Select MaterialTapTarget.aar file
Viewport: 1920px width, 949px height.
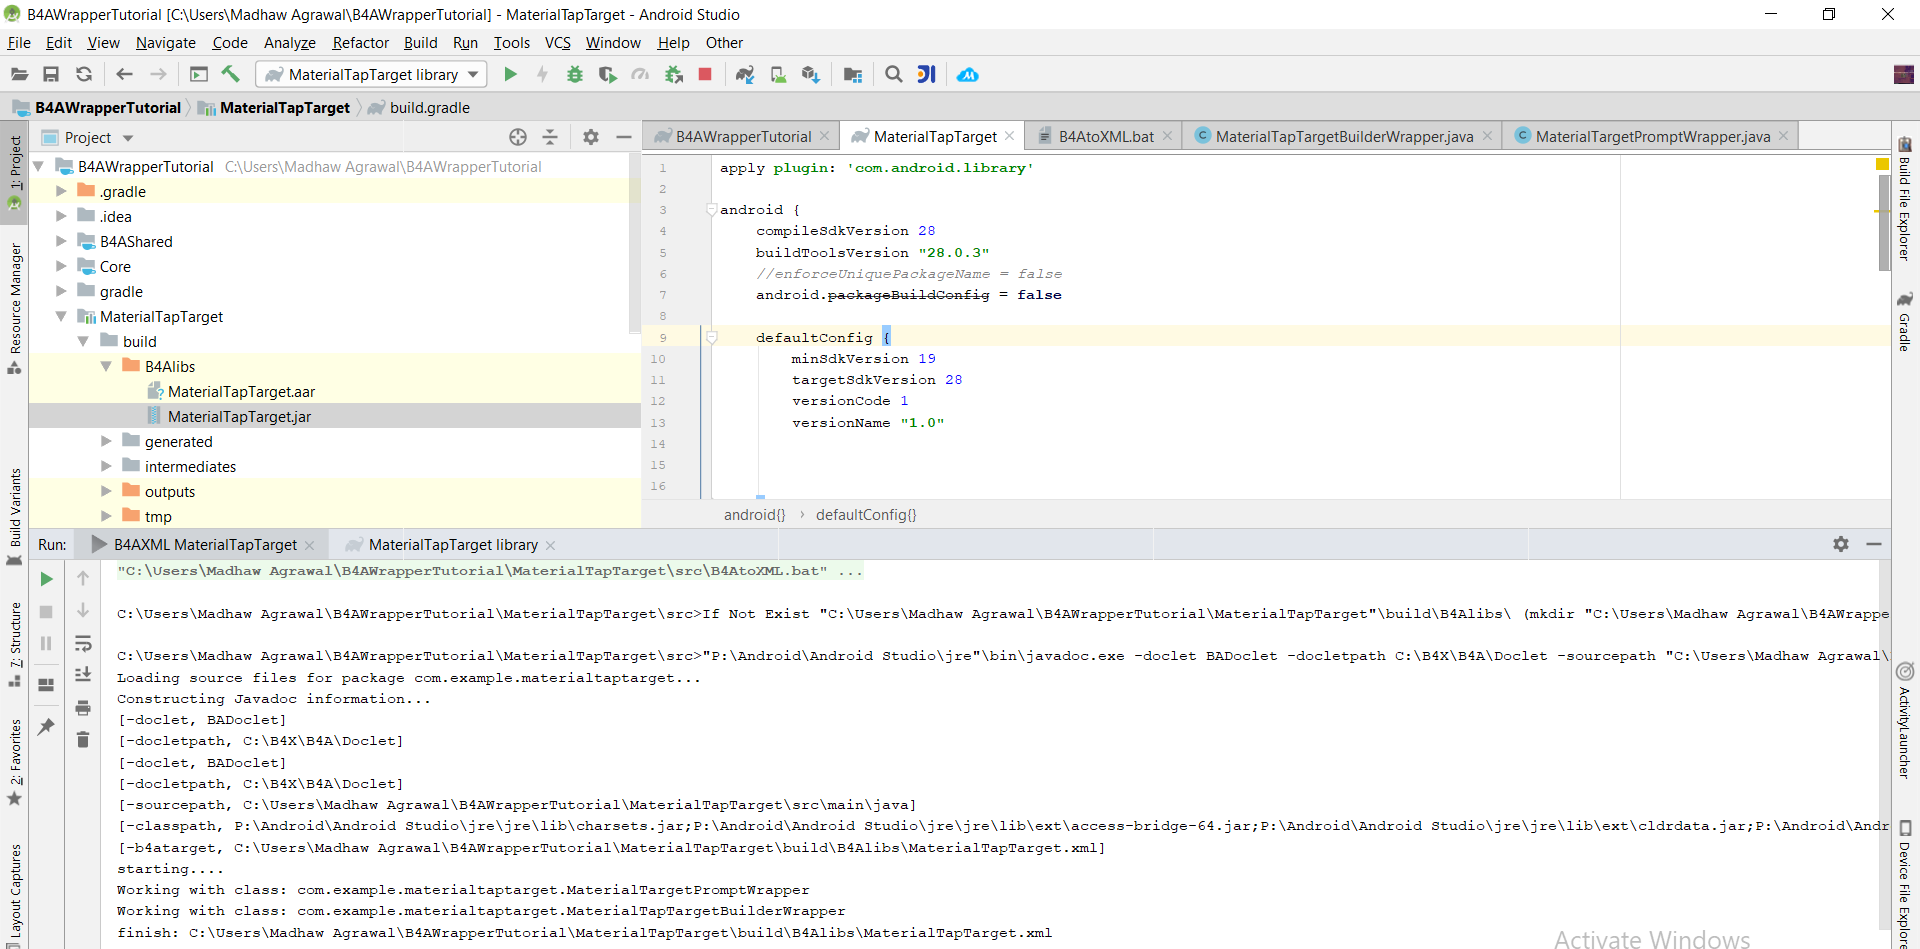[241, 391]
